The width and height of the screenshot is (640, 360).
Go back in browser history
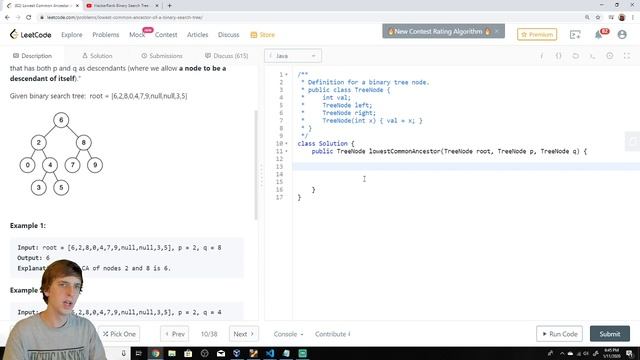[x=7, y=17]
